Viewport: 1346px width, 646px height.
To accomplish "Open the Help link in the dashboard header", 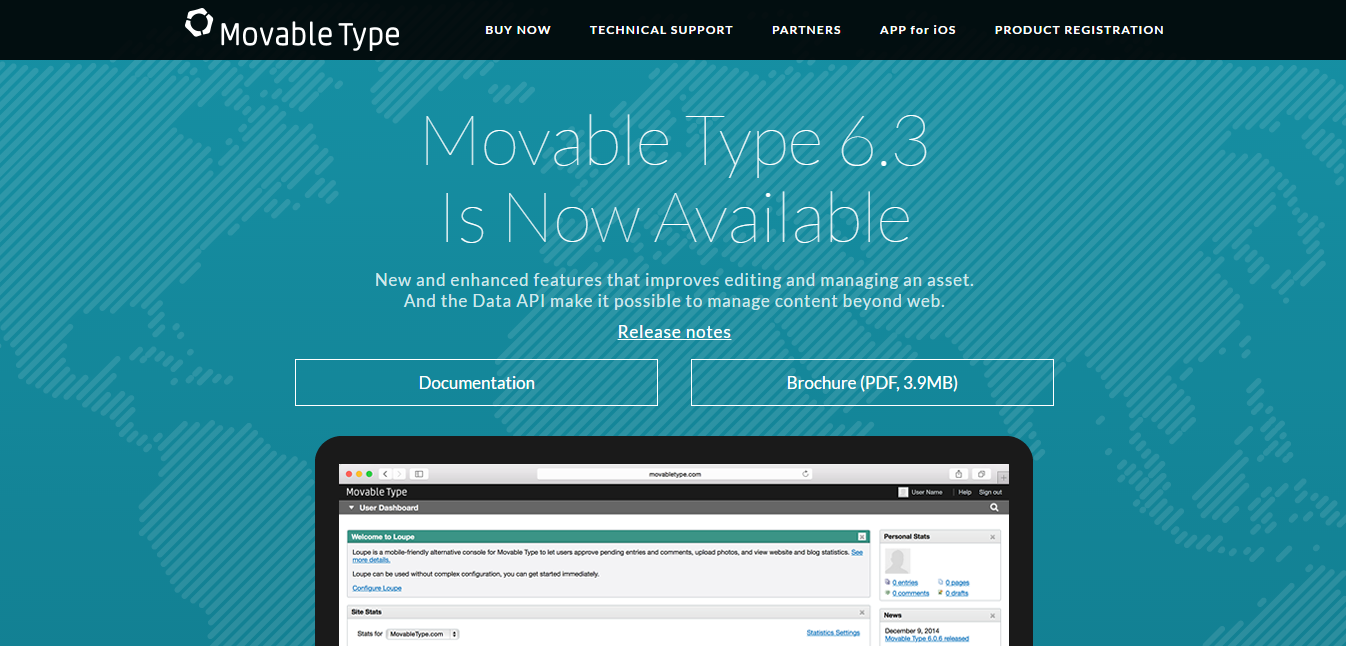I will (965, 492).
